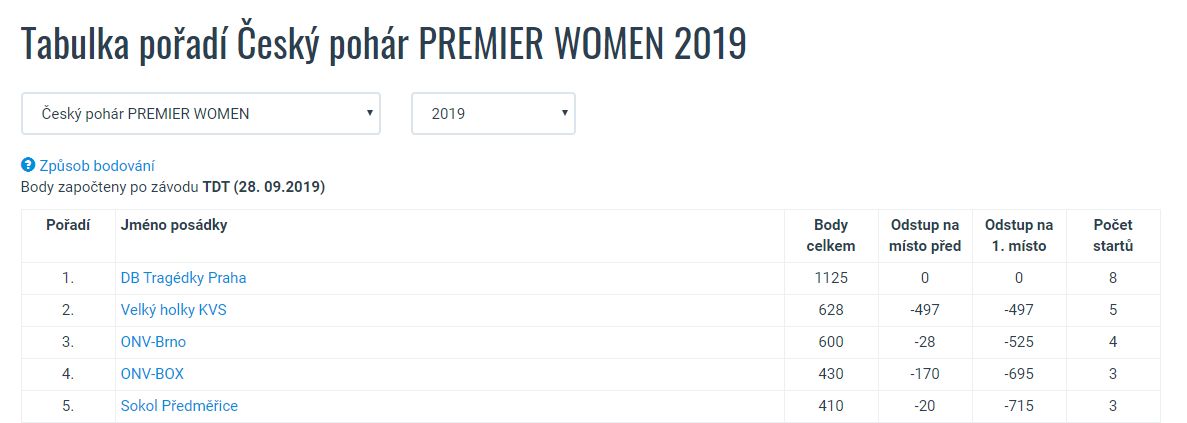Click the 628 points cell

(830, 309)
